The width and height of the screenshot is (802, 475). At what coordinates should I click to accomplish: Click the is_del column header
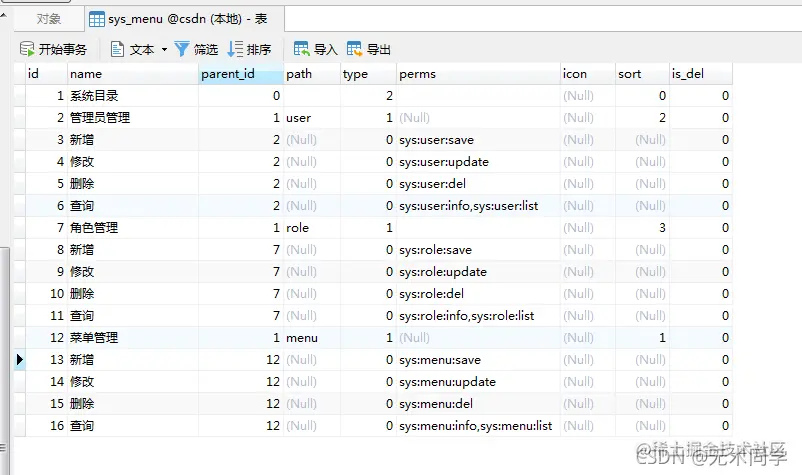click(701, 74)
